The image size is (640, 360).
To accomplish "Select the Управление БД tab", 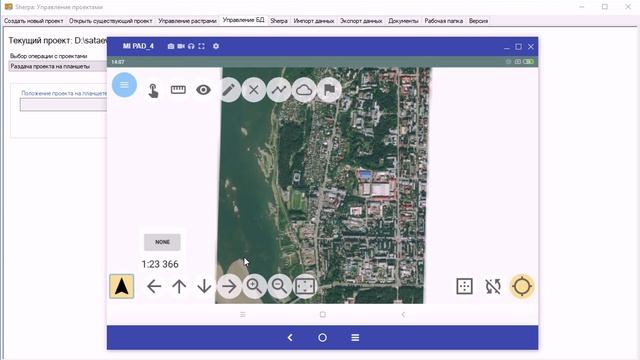I will tap(243, 20).
